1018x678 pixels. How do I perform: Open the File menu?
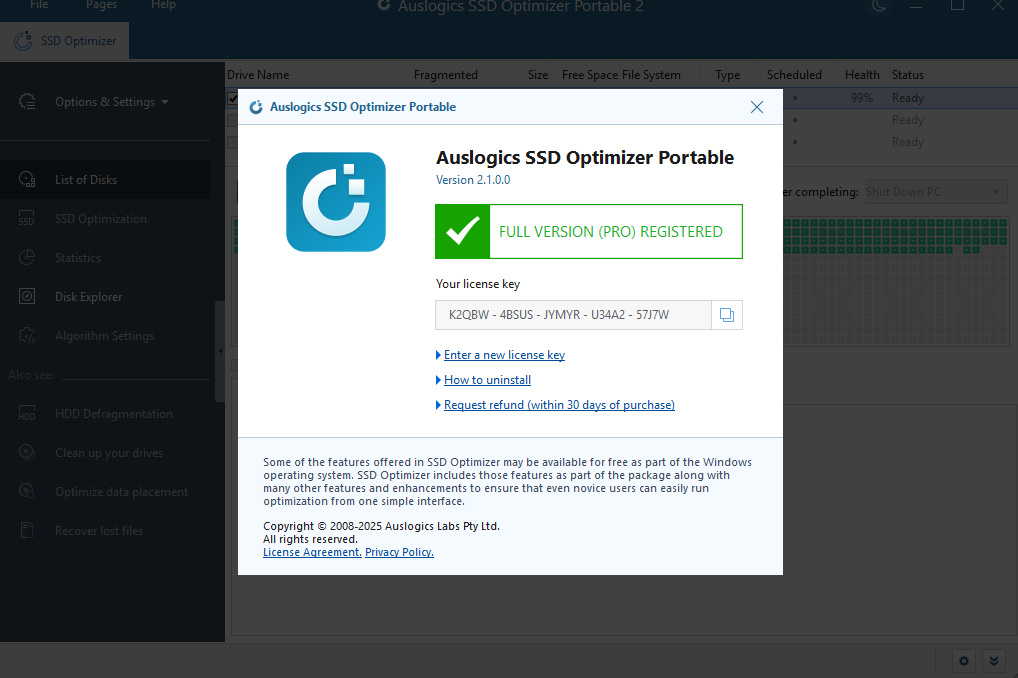coord(39,6)
